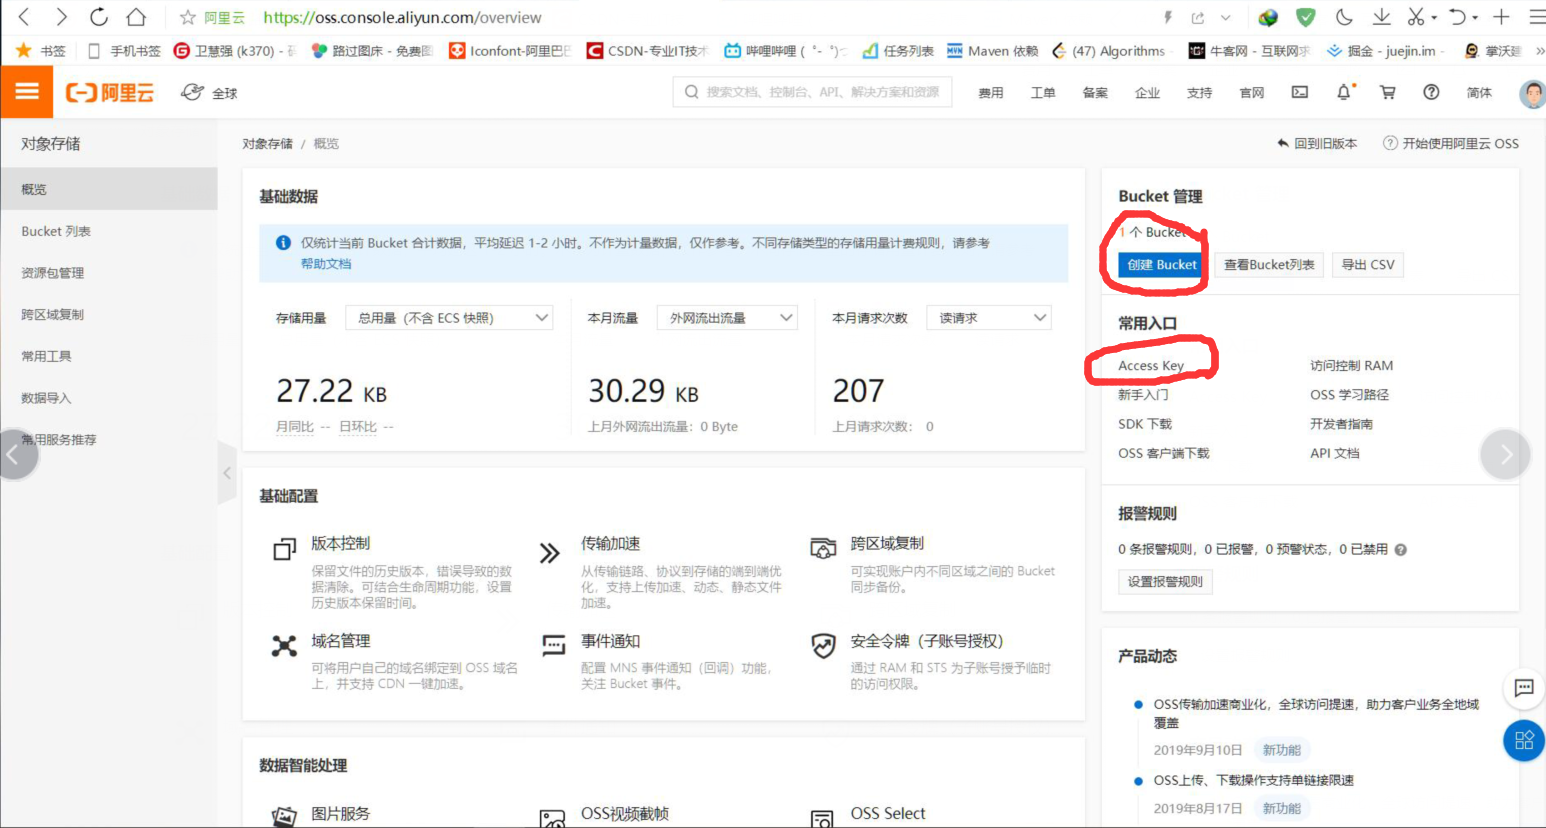This screenshot has height=828, width=1546.
Task: Click the 阿里云 logo
Action: pyautogui.click(x=110, y=93)
